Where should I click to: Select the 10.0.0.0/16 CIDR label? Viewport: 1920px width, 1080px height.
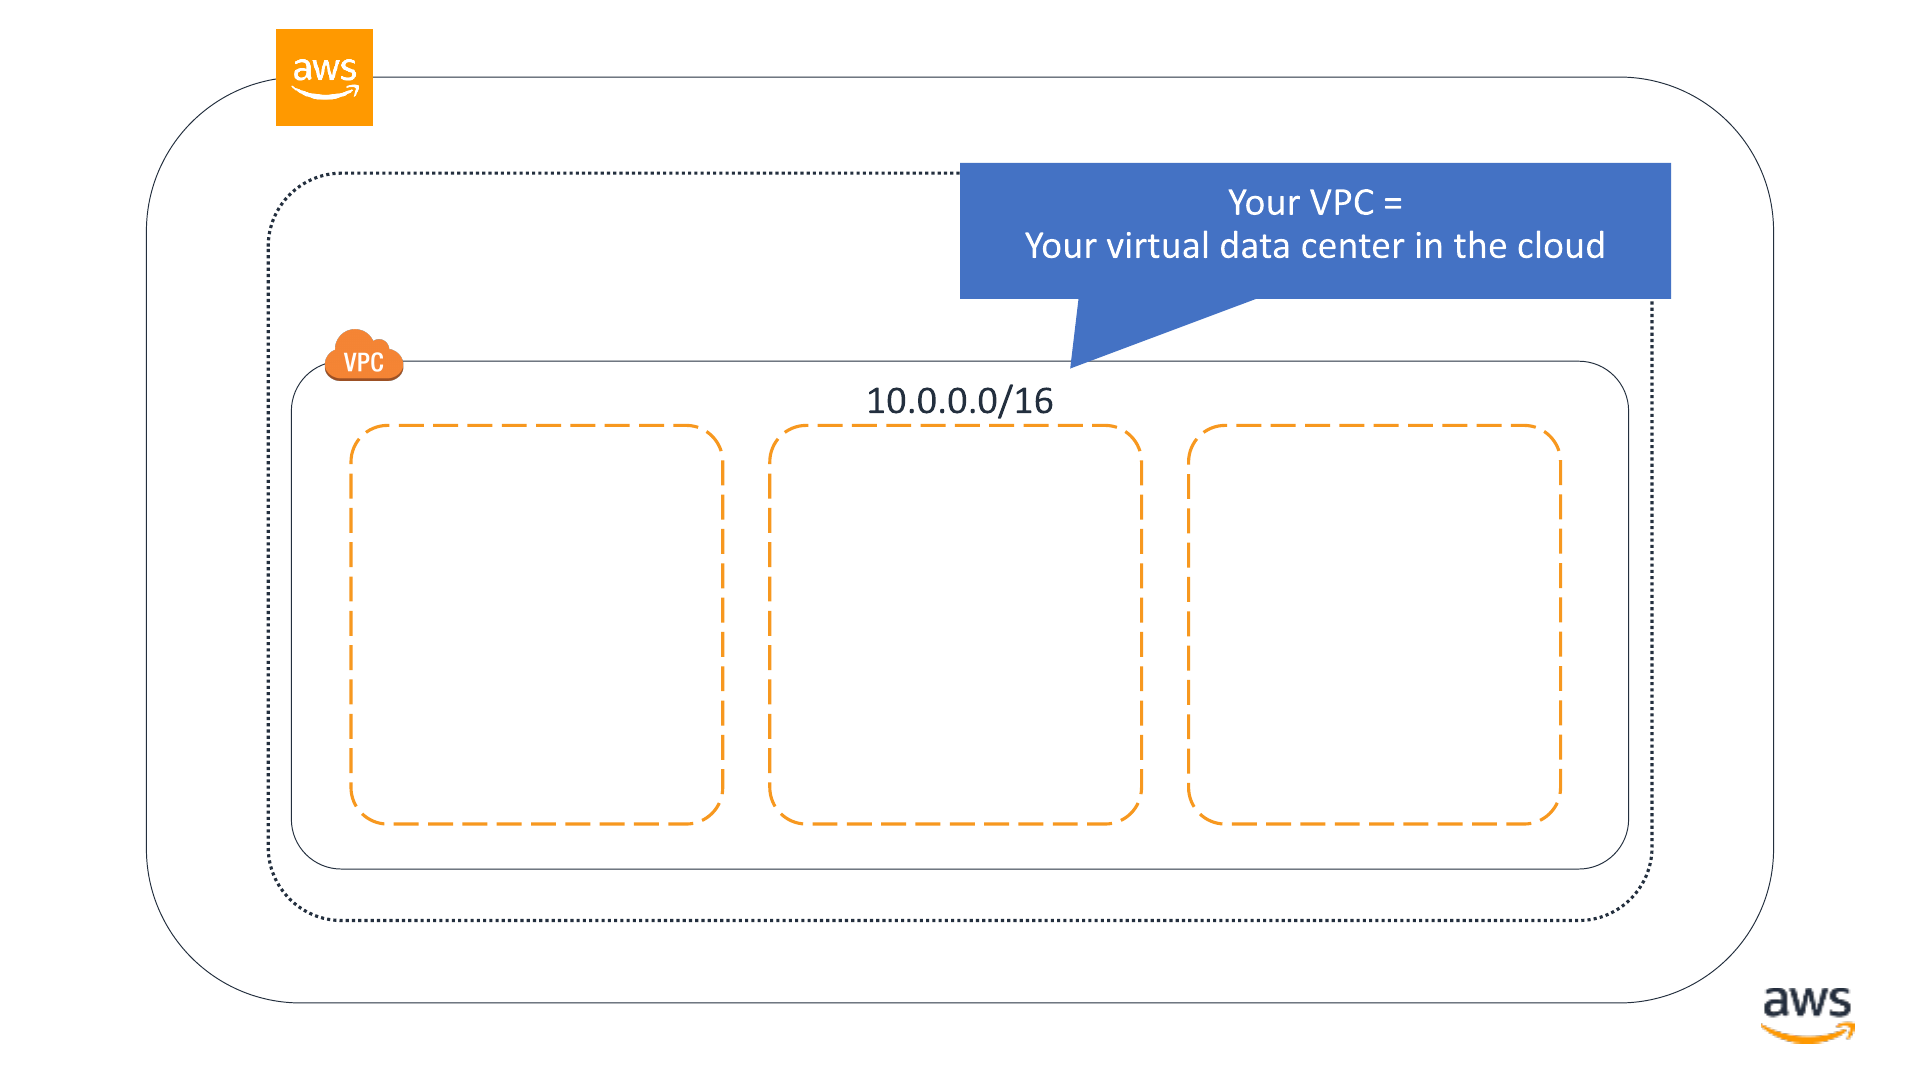959,401
